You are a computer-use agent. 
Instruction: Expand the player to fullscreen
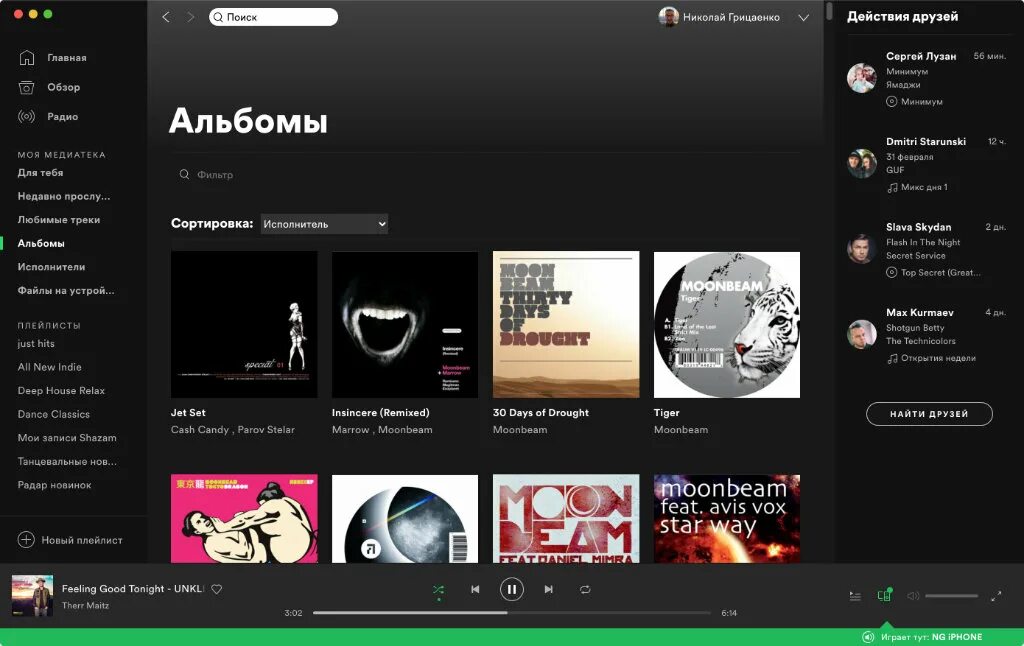click(996, 596)
